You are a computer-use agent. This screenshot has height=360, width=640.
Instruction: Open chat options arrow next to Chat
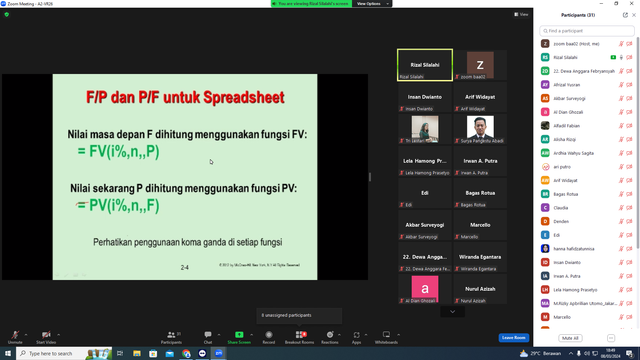coord(219,335)
